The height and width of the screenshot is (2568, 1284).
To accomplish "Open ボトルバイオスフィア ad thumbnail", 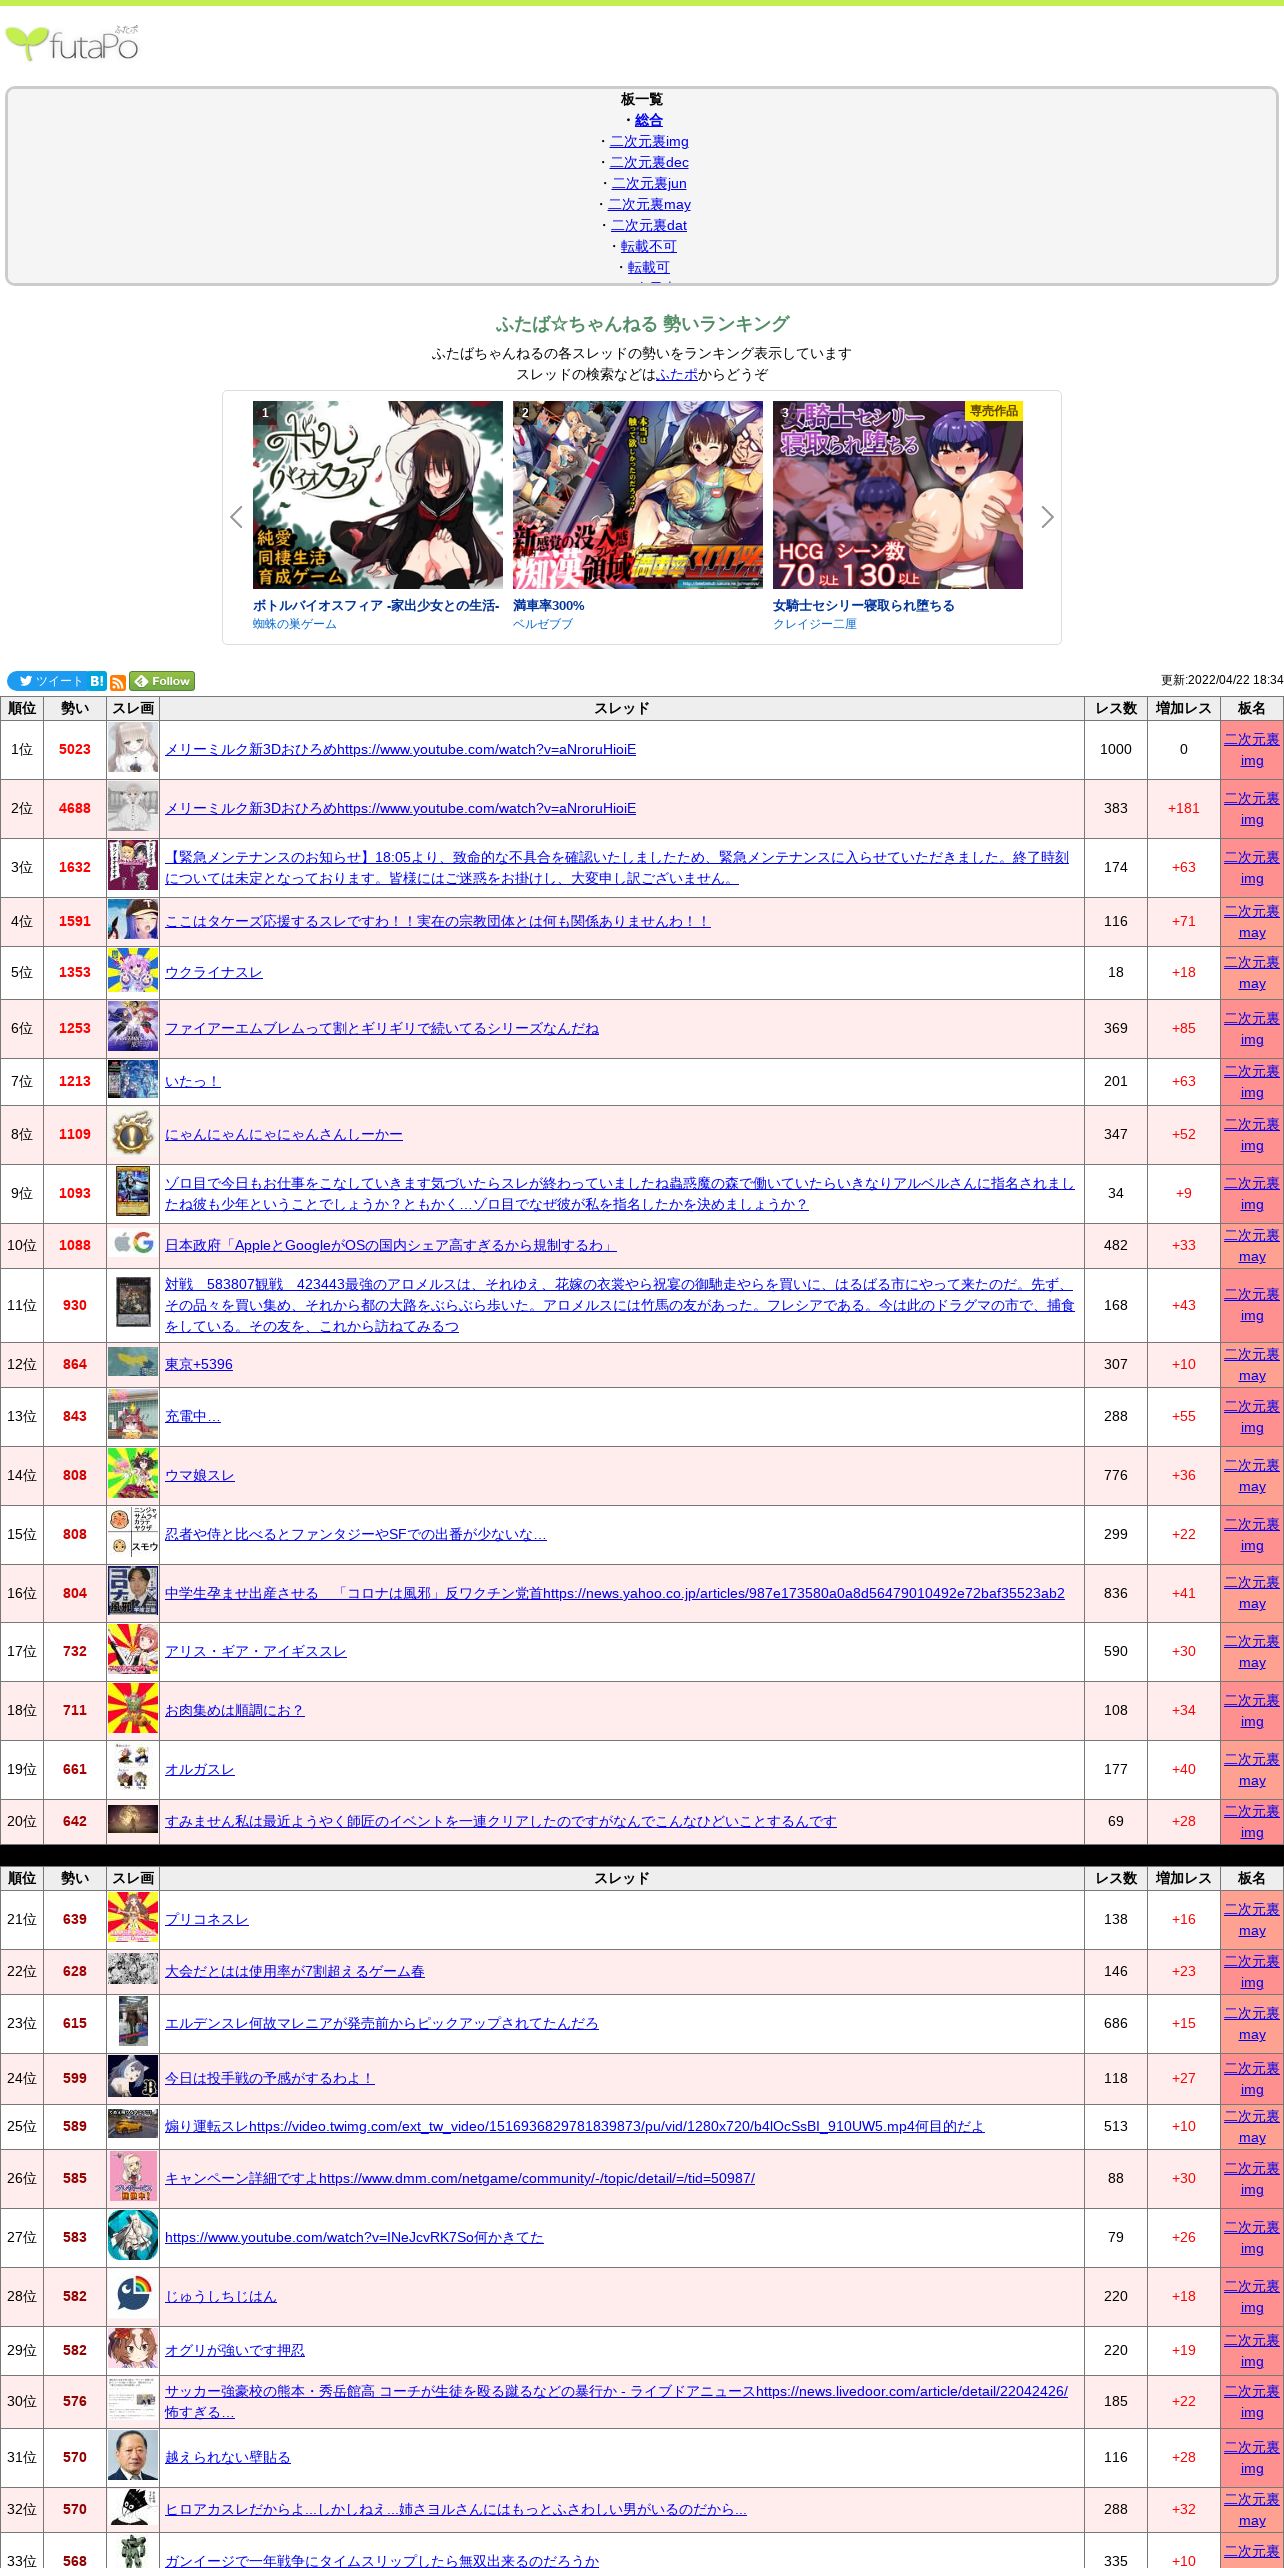I will pos(378,495).
